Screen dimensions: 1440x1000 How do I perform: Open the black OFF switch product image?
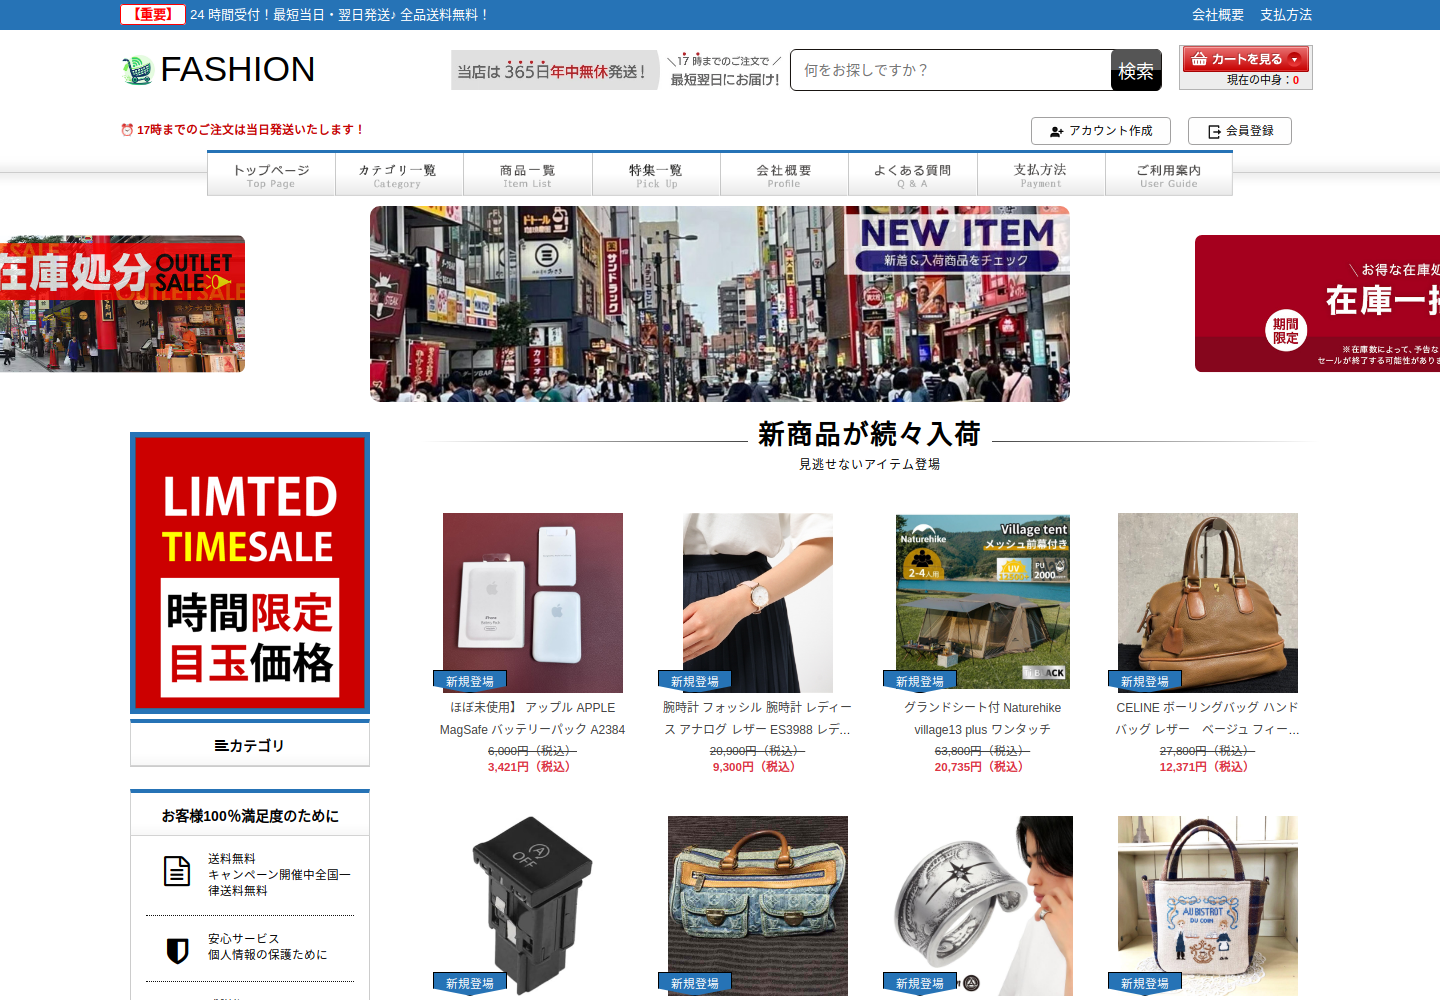tap(533, 906)
